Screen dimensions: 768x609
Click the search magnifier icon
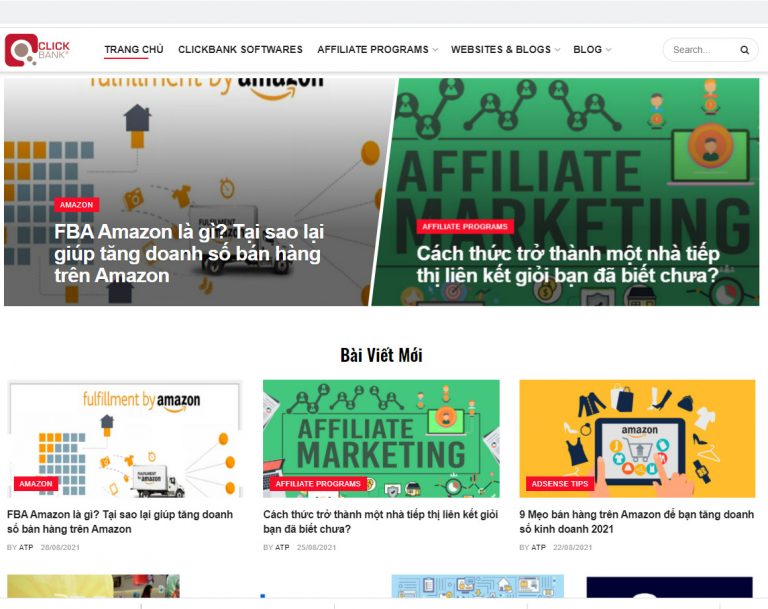[744, 50]
